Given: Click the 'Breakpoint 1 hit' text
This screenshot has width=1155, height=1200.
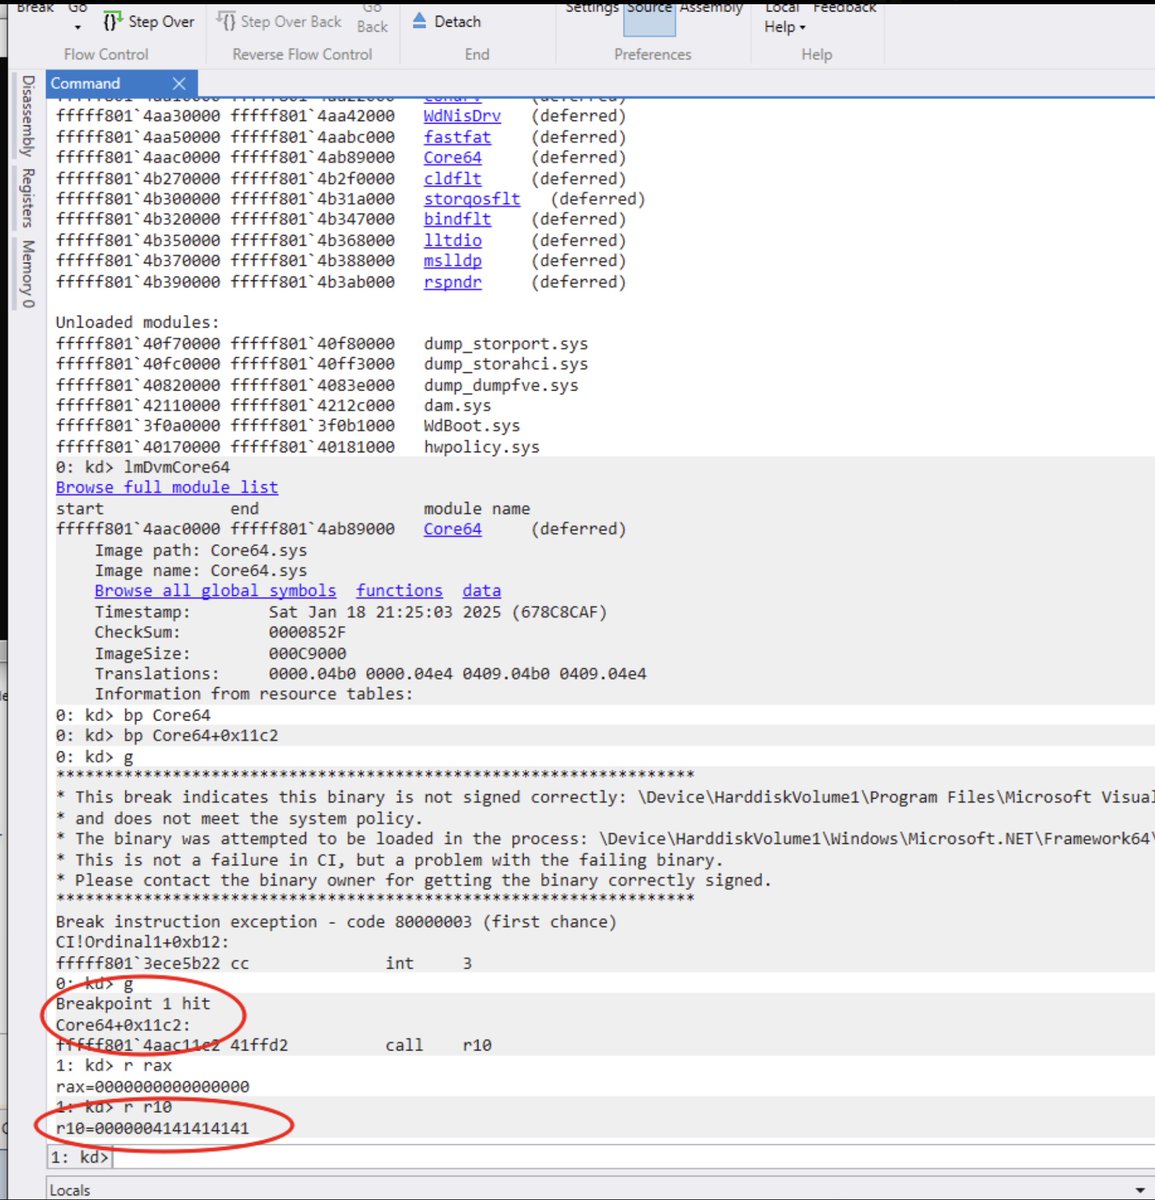Looking at the screenshot, I should click(133, 1004).
